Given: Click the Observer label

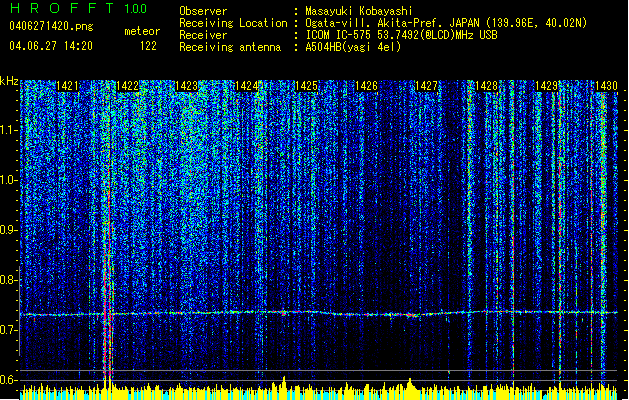Looking at the screenshot, I should click(x=203, y=11).
